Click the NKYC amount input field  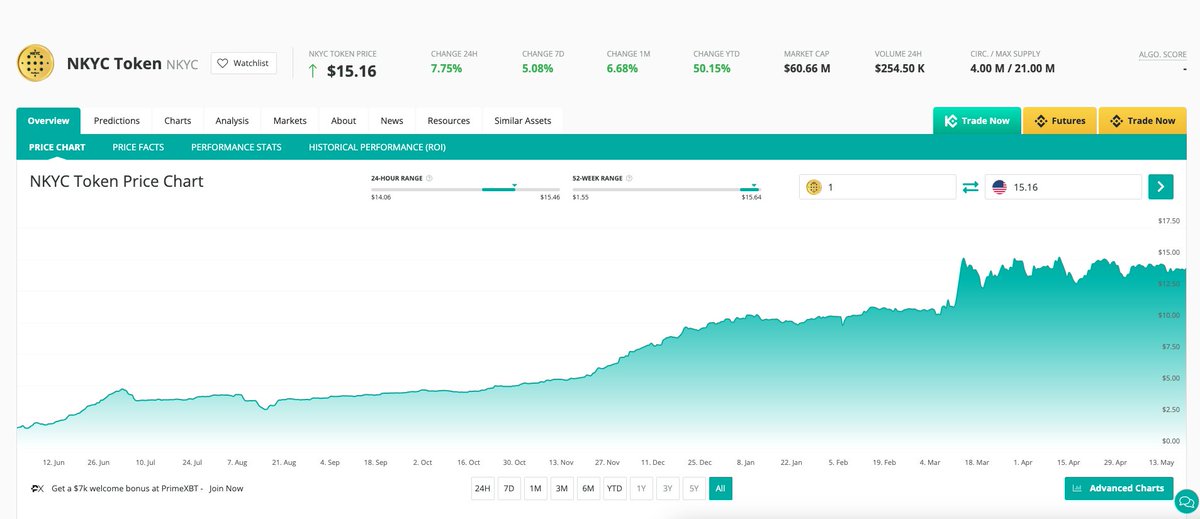[x=878, y=187]
